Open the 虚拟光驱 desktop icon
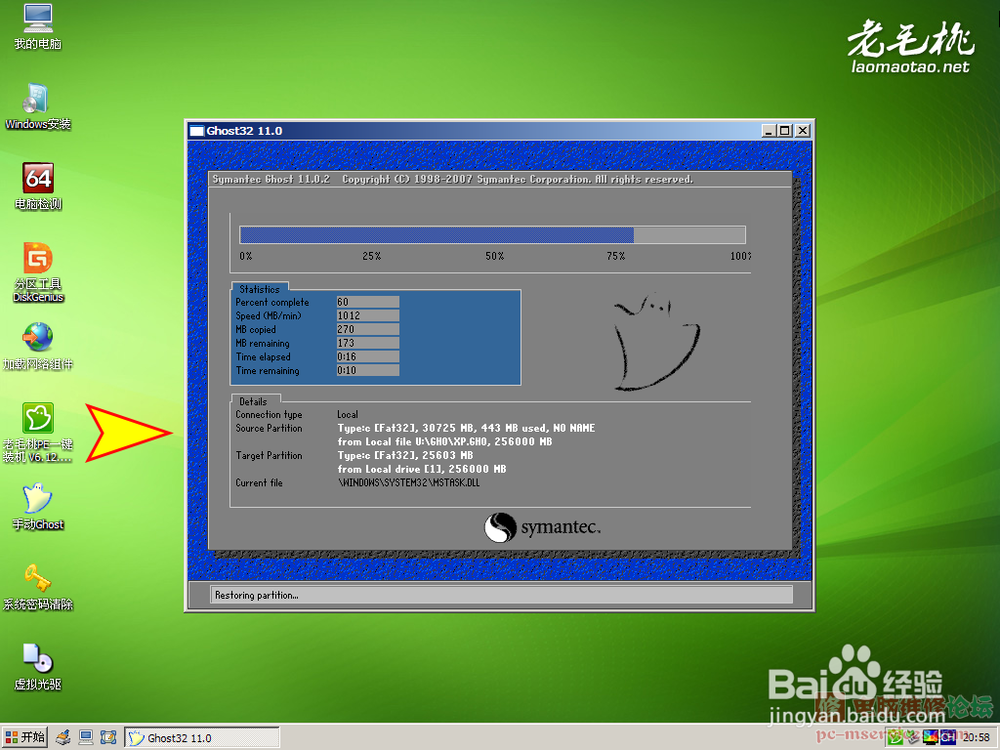Viewport: 1000px width, 750px height. (38, 667)
